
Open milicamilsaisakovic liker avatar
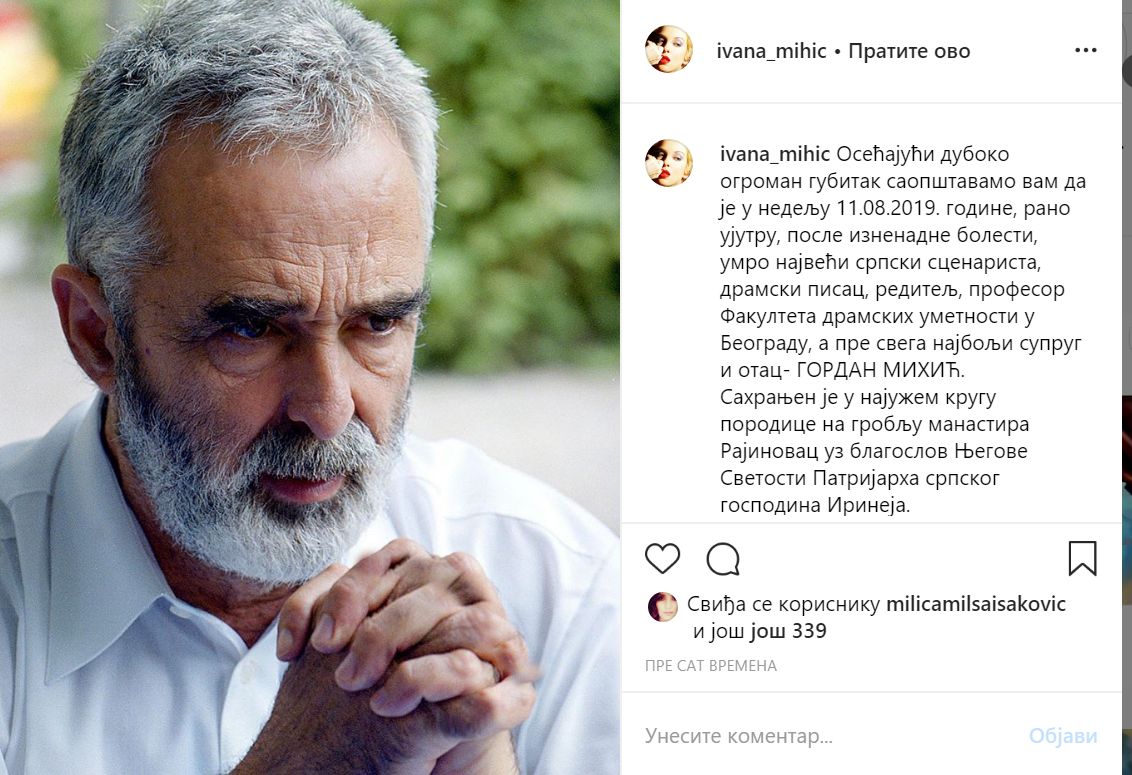click(663, 607)
